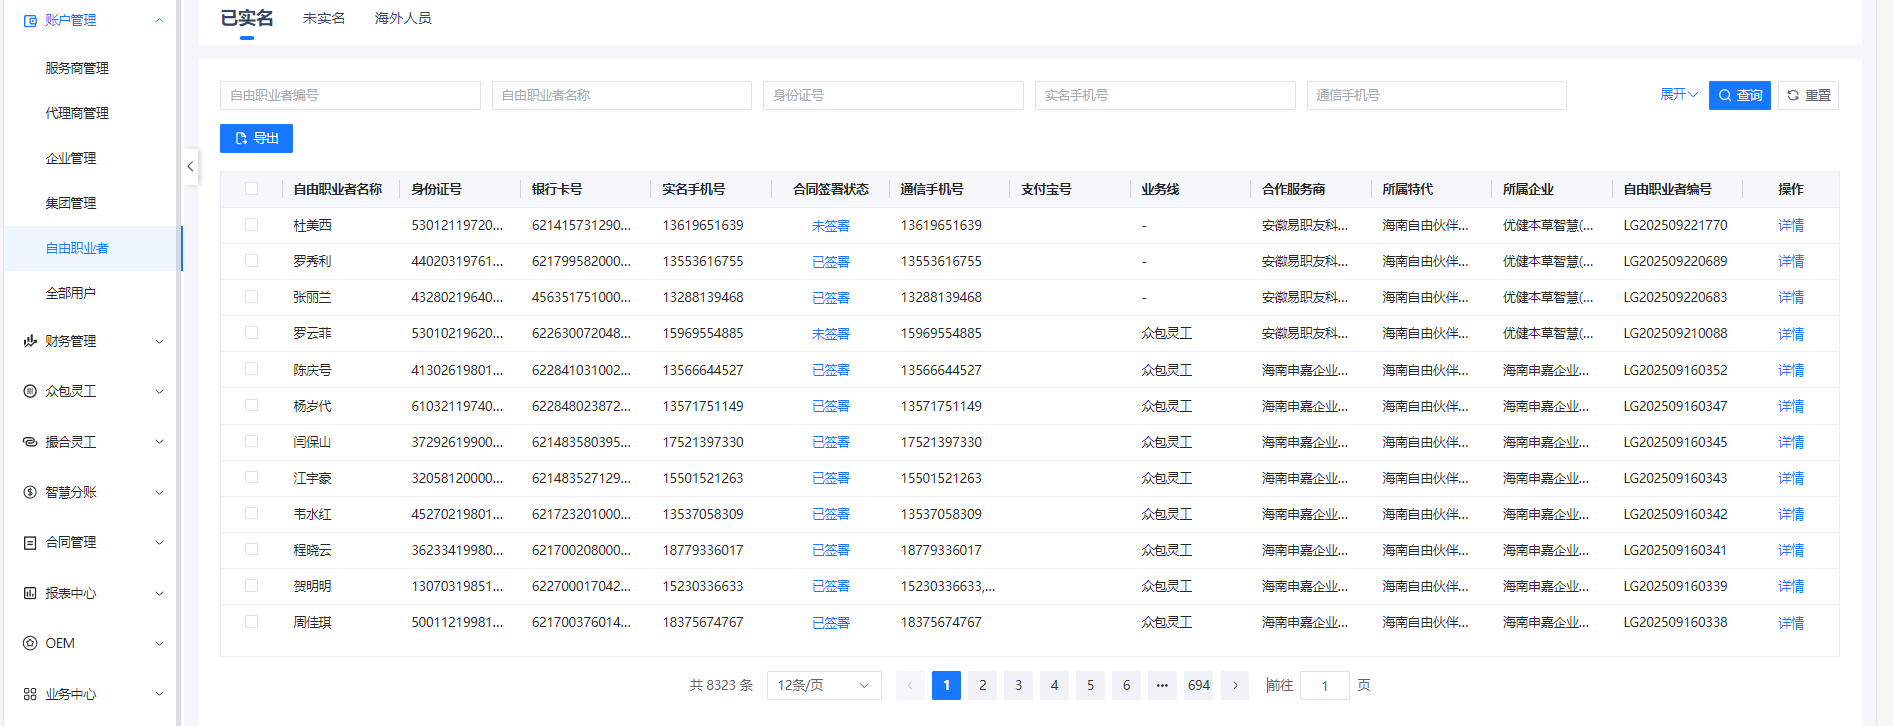The image size is (1893, 726).
Task: Go to page 694 in pagination
Action: pos(1198,685)
